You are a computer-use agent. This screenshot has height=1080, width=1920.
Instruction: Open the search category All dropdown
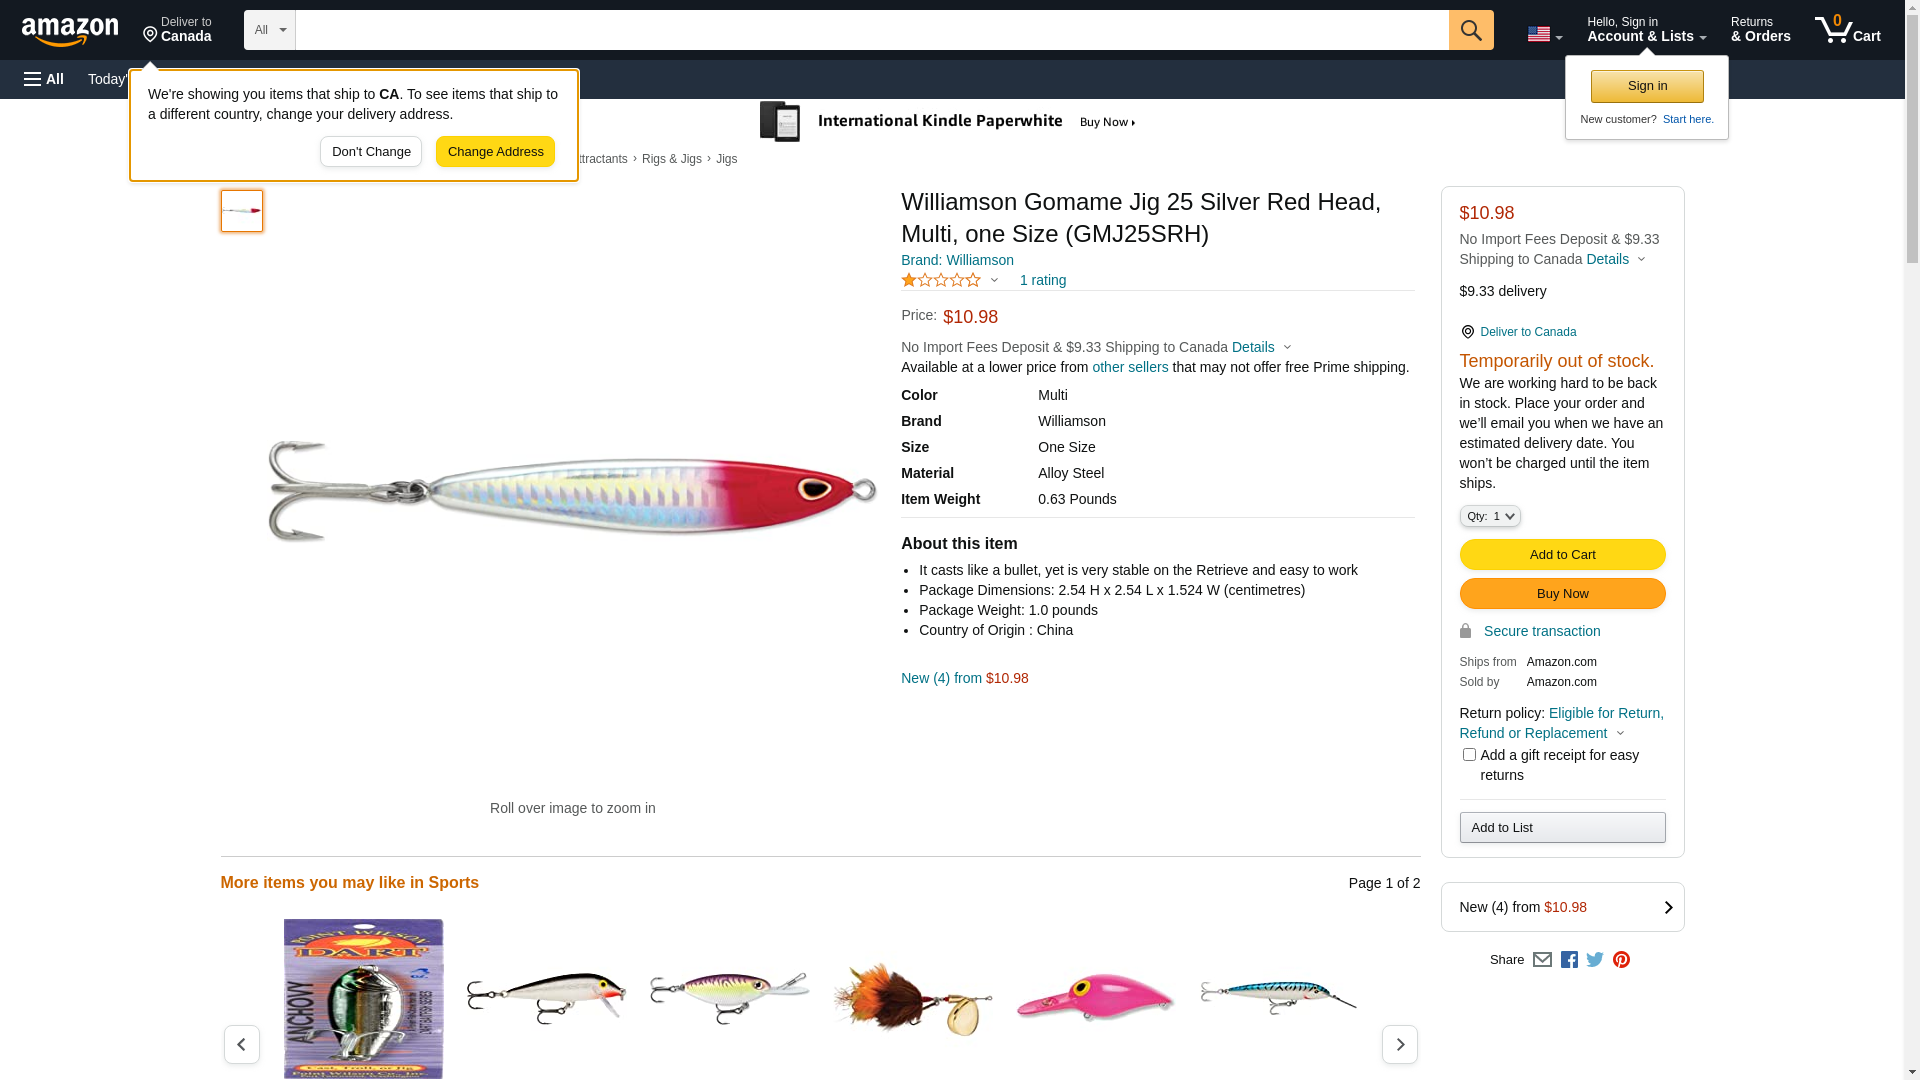pyautogui.click(x=270, y=30)
